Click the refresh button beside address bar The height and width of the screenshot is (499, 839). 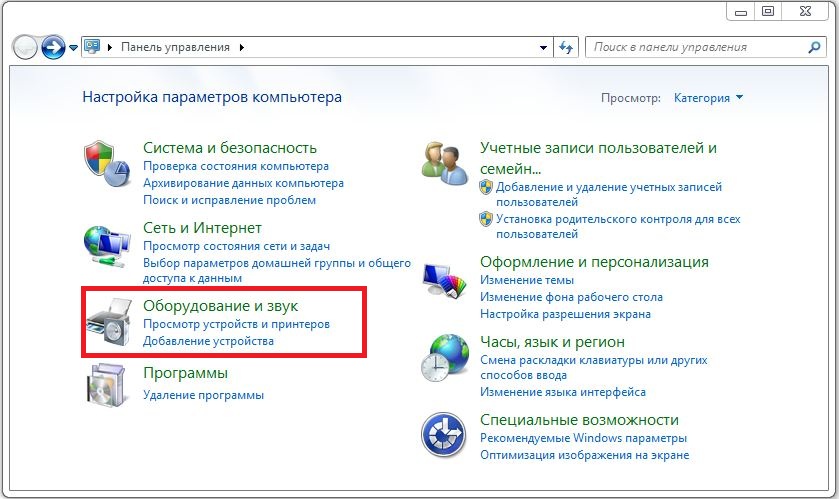(566, 48)
